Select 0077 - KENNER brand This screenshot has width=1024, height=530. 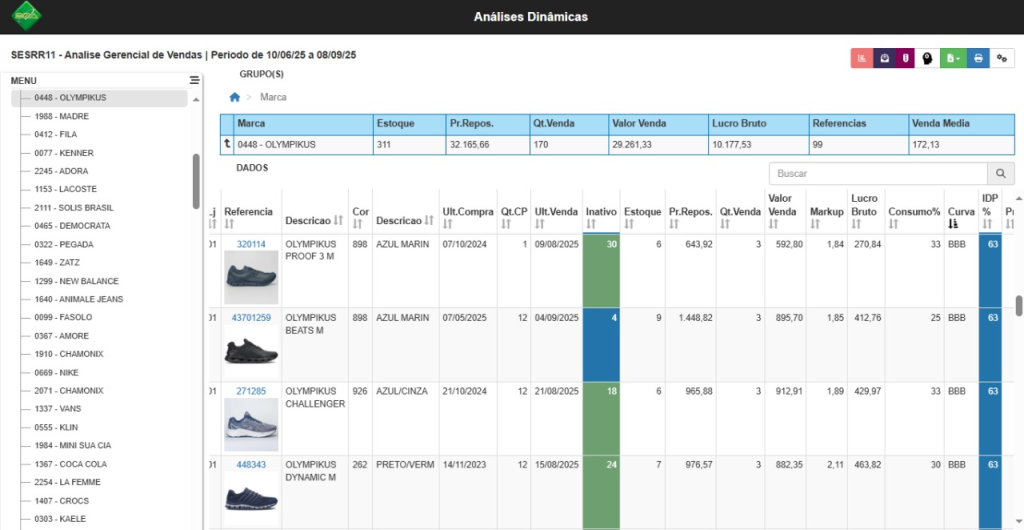pyautogui.click(x=64, y=153)
